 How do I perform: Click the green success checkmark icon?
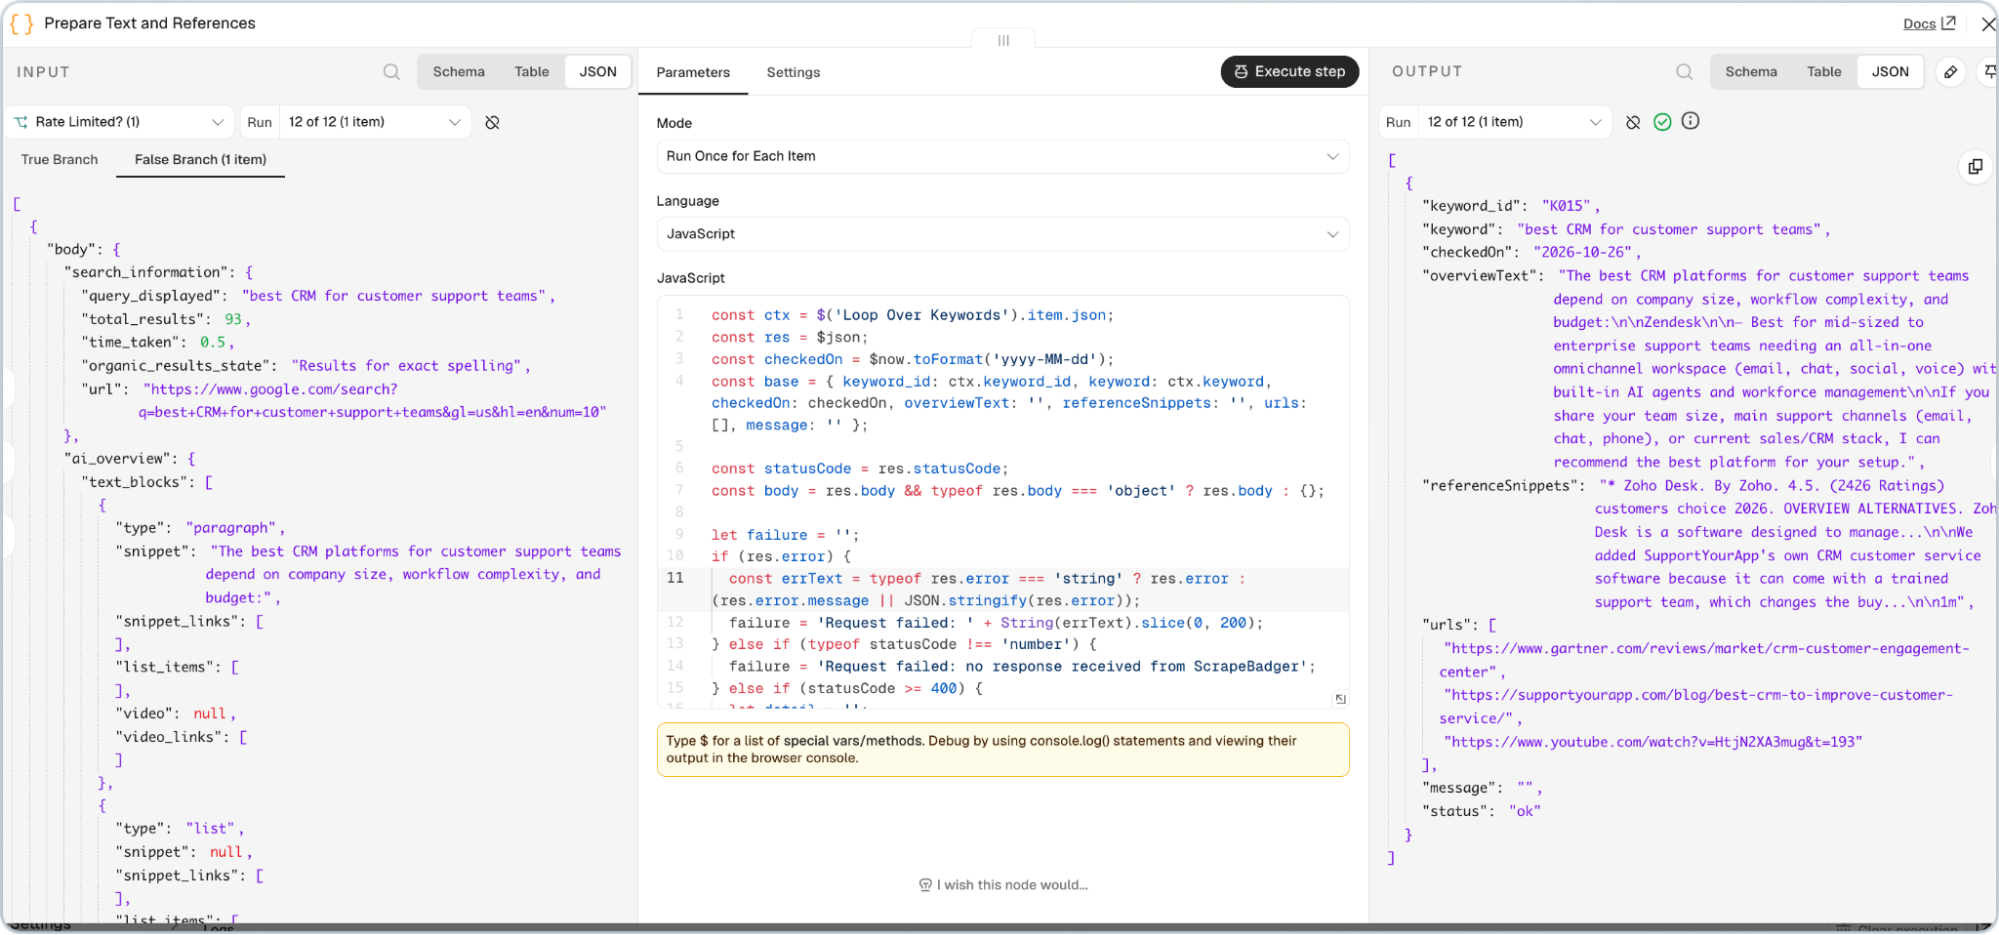pyautogui.click(x=1662, y=122)
